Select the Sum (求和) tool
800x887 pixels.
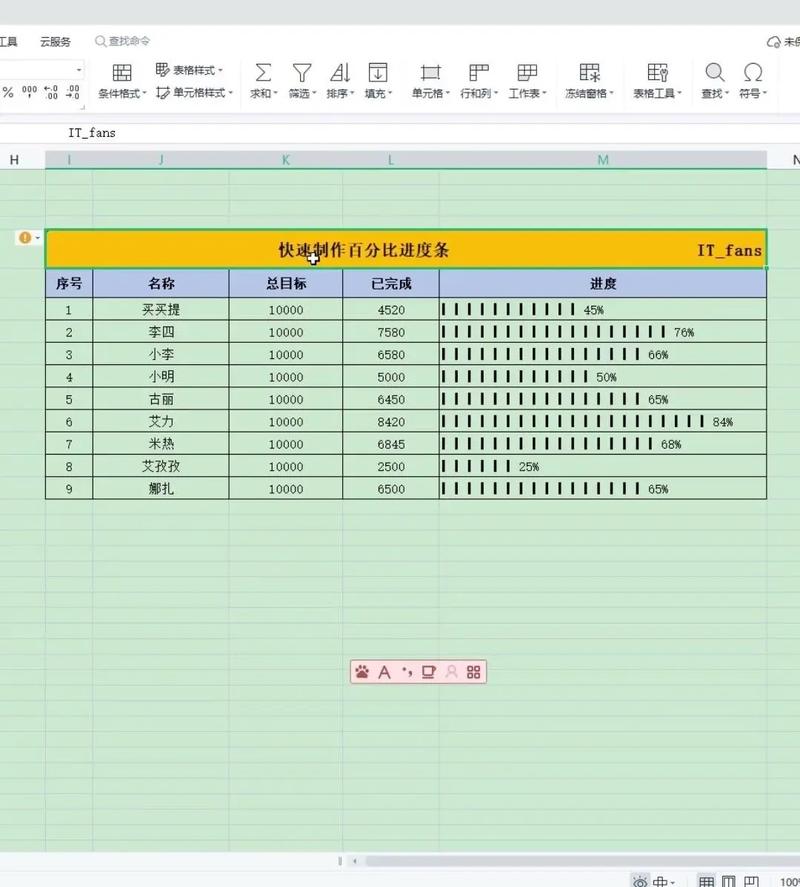pos(263,80)
